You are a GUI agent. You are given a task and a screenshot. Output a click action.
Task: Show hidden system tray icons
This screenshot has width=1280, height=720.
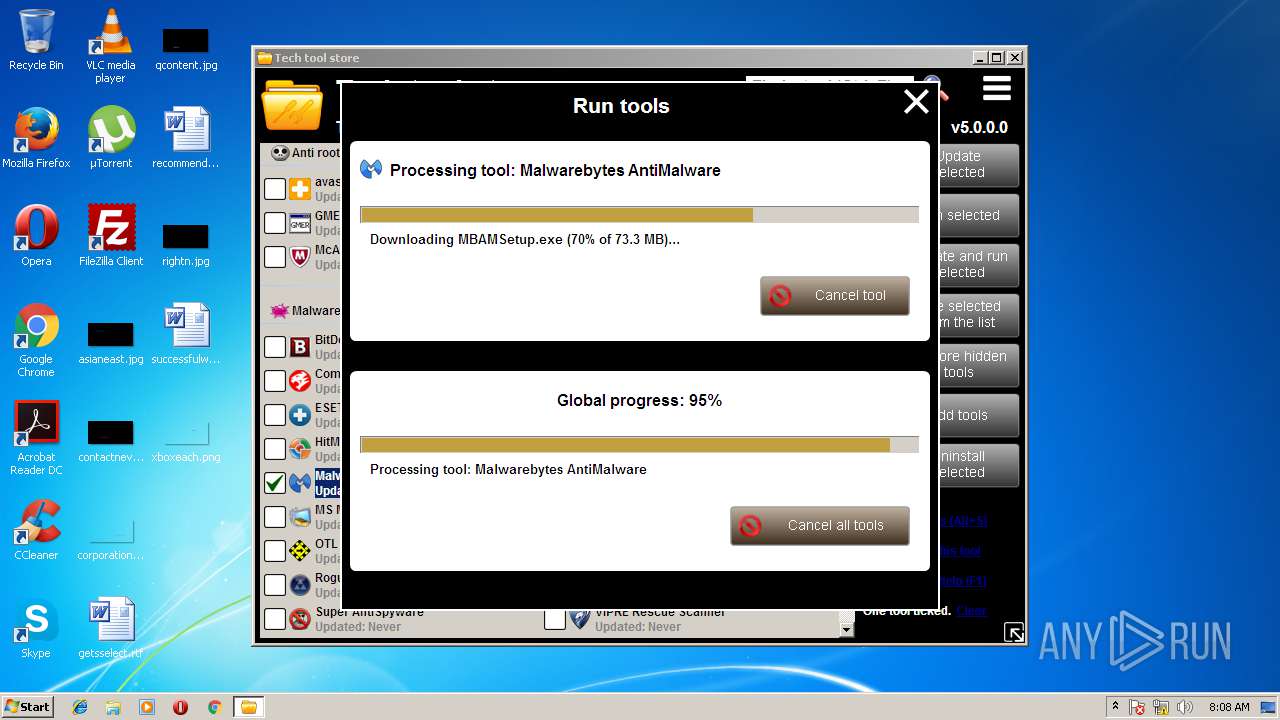coord(1115,707)
